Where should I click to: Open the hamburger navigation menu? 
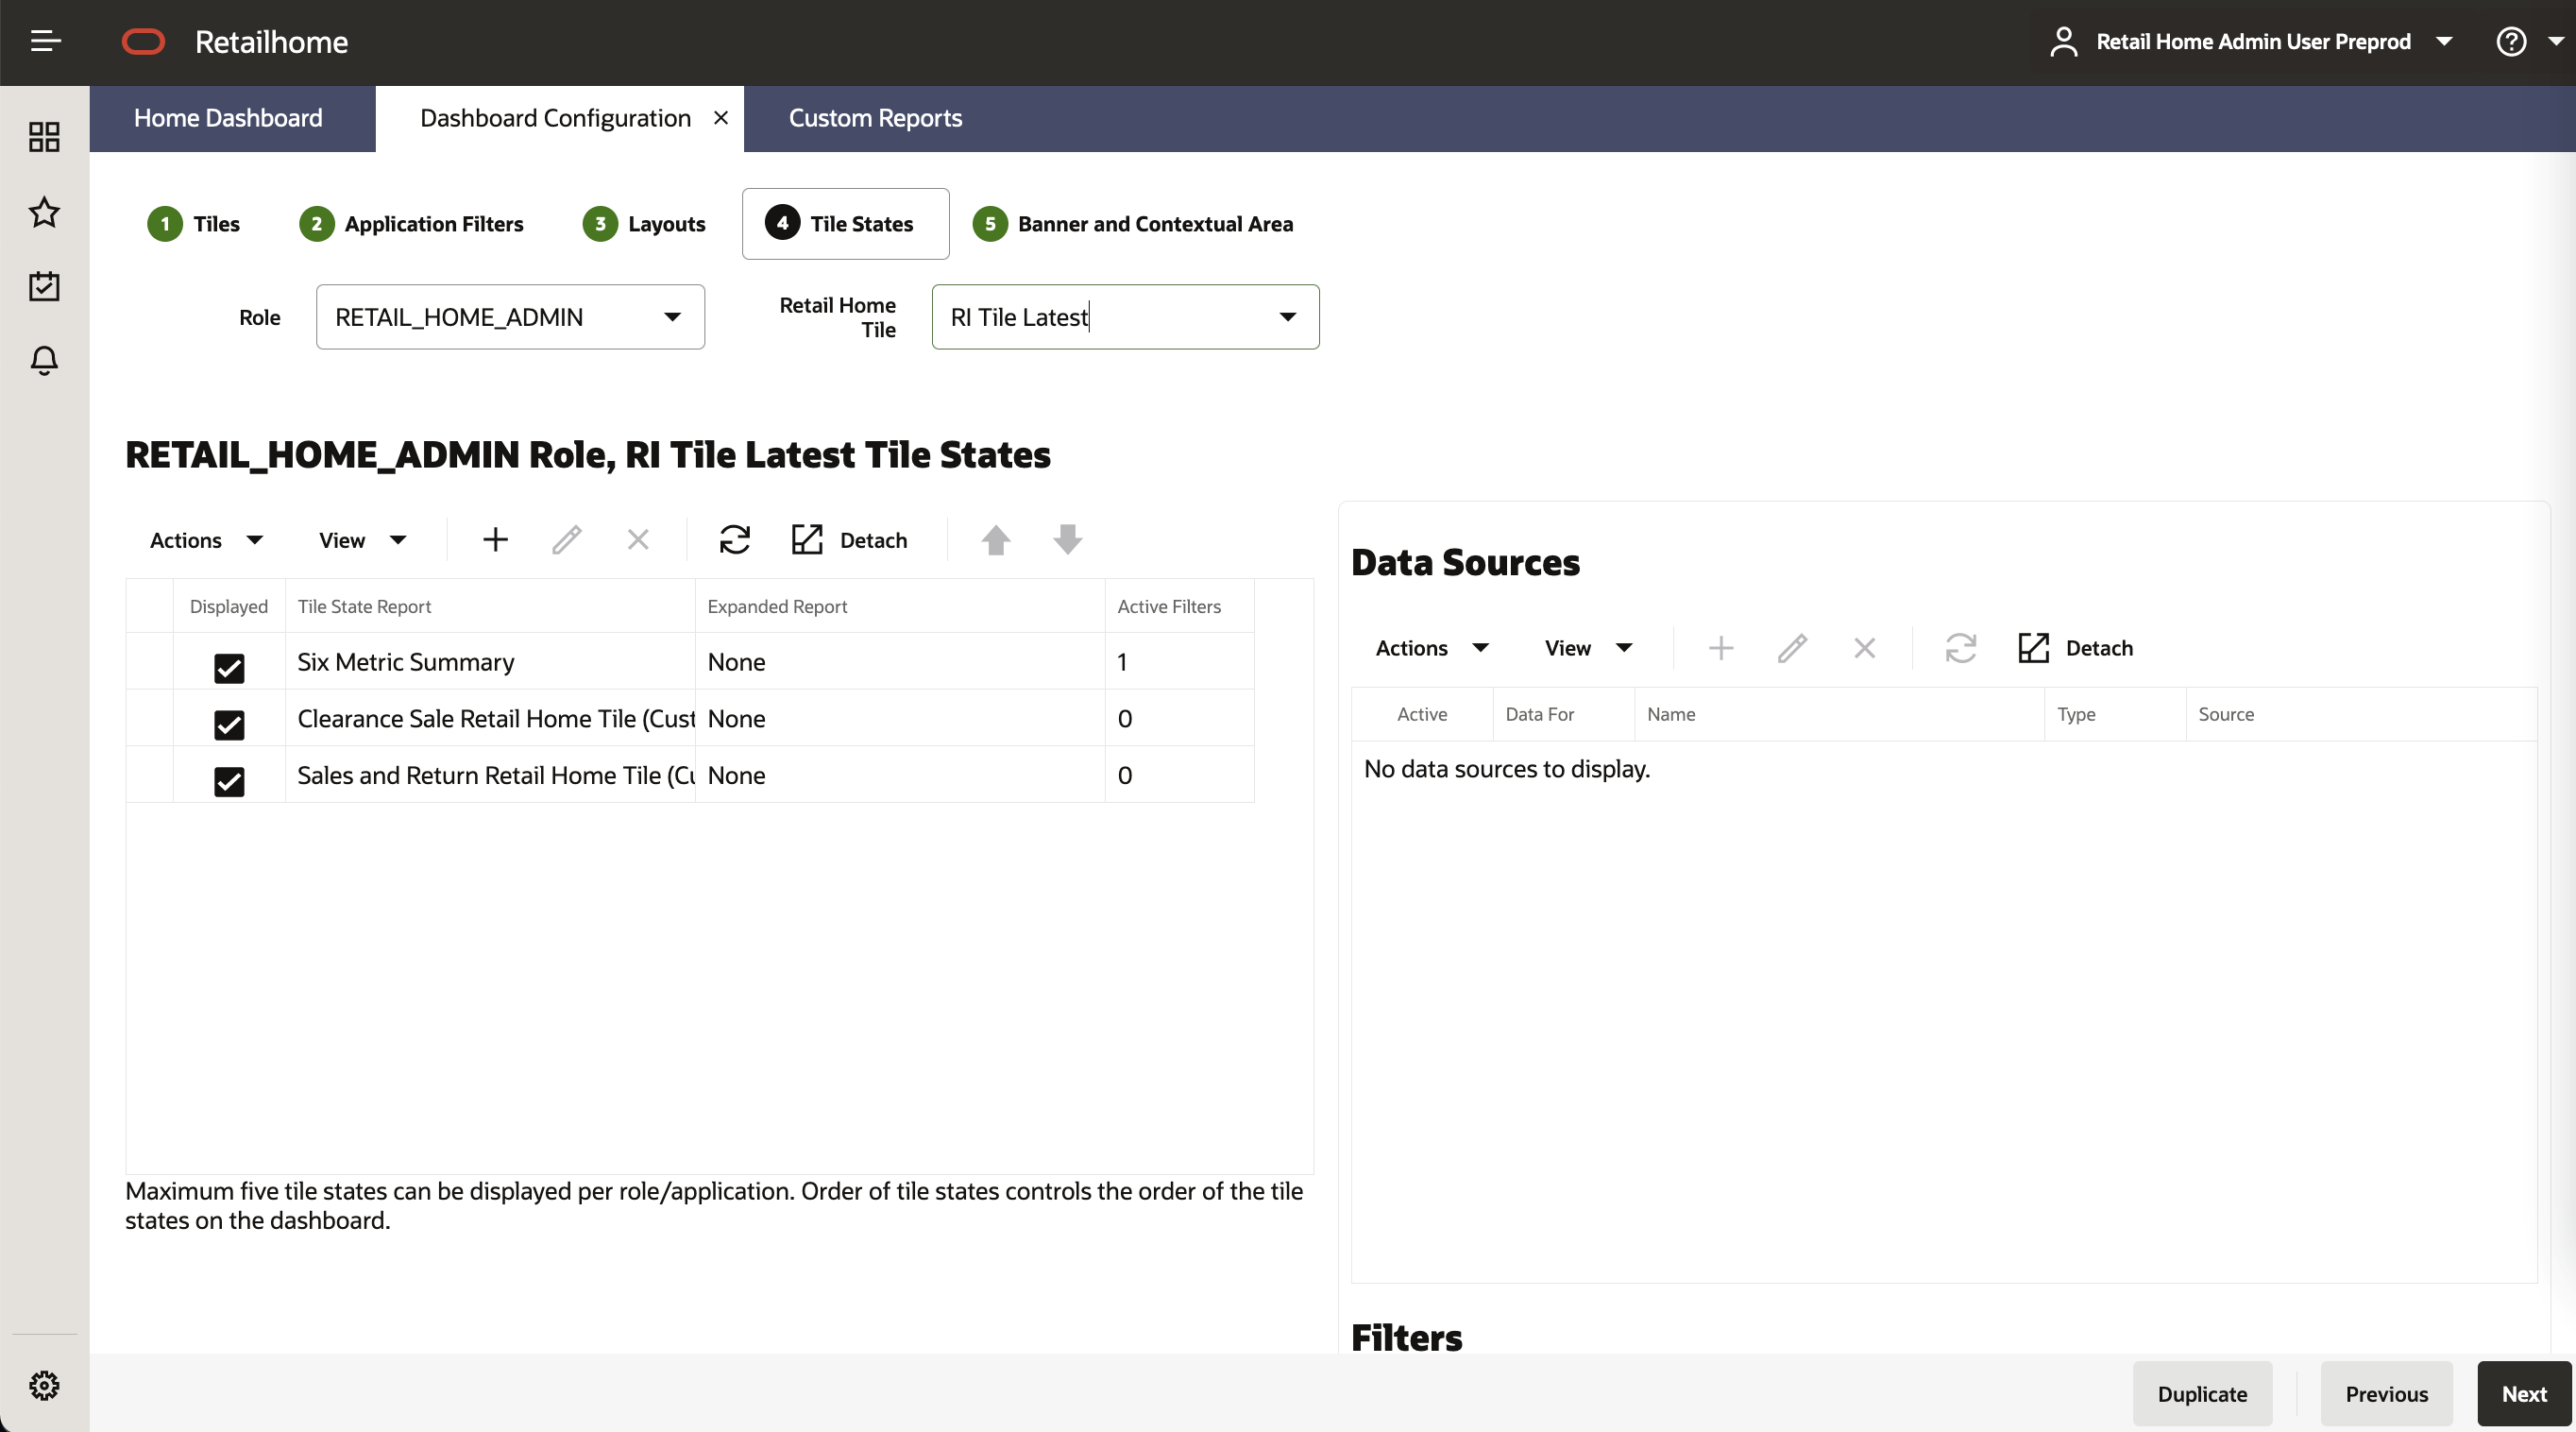tap(46, 41)
